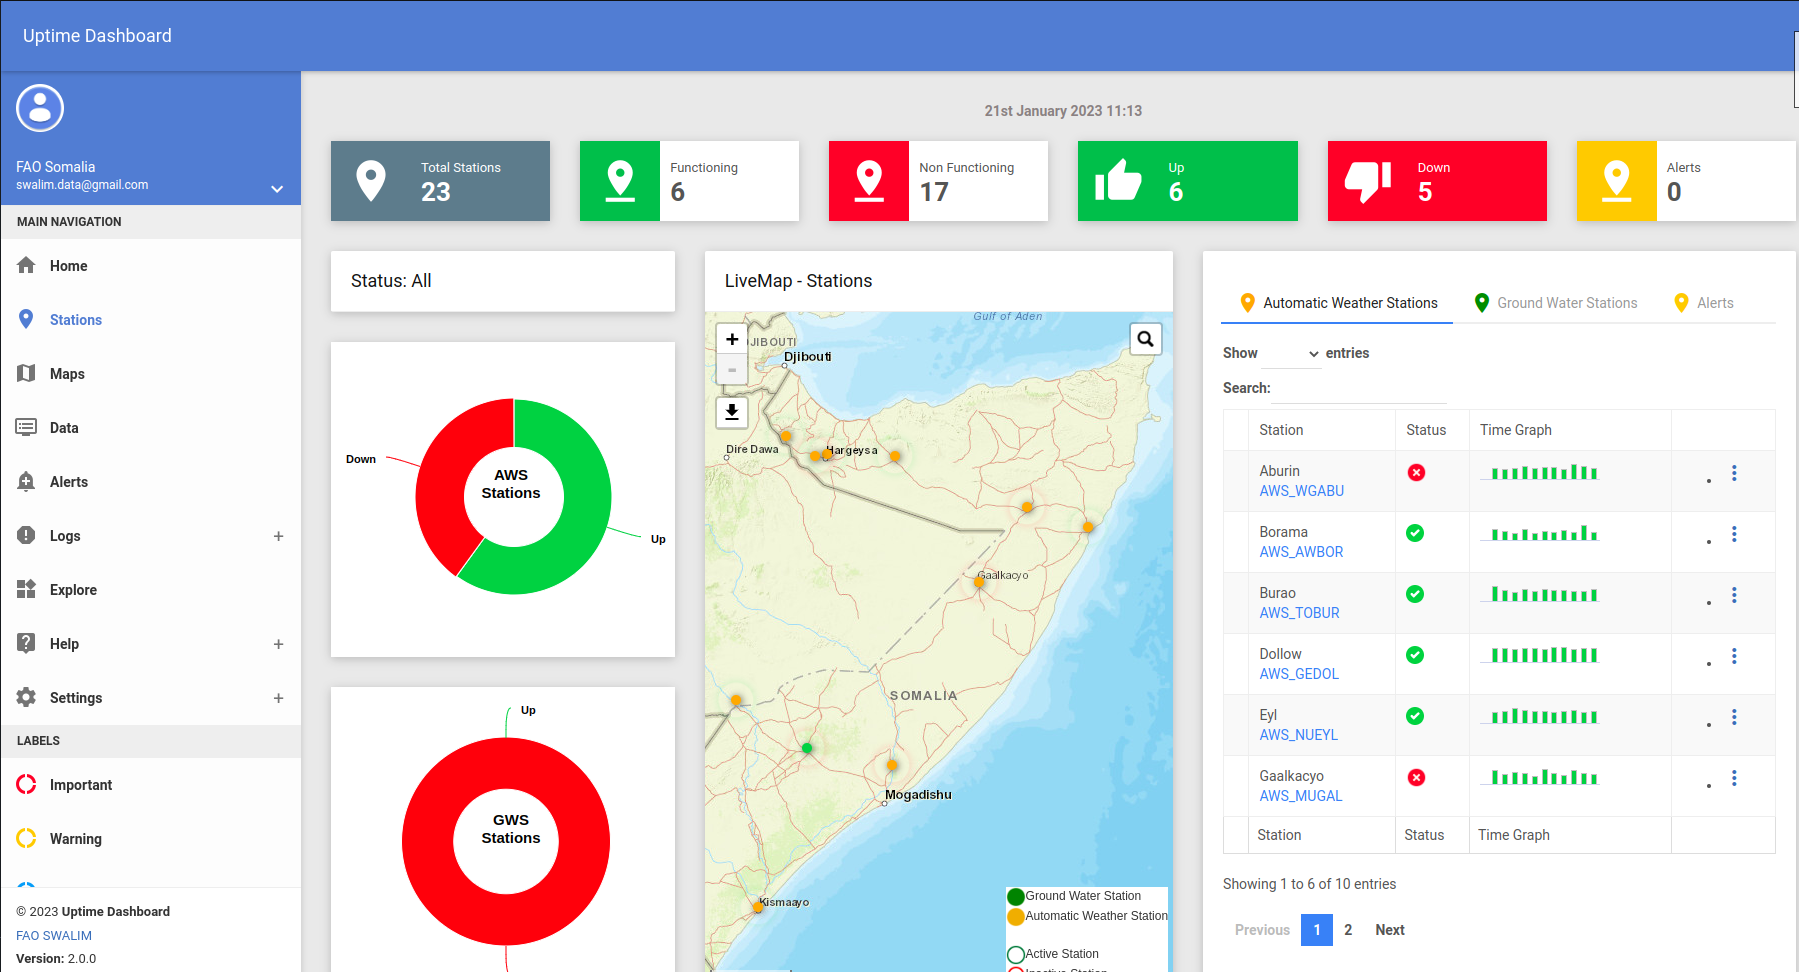Open the map search magnifier
The height and width of the screenshot is (972, 1799).
(1145, 339)
